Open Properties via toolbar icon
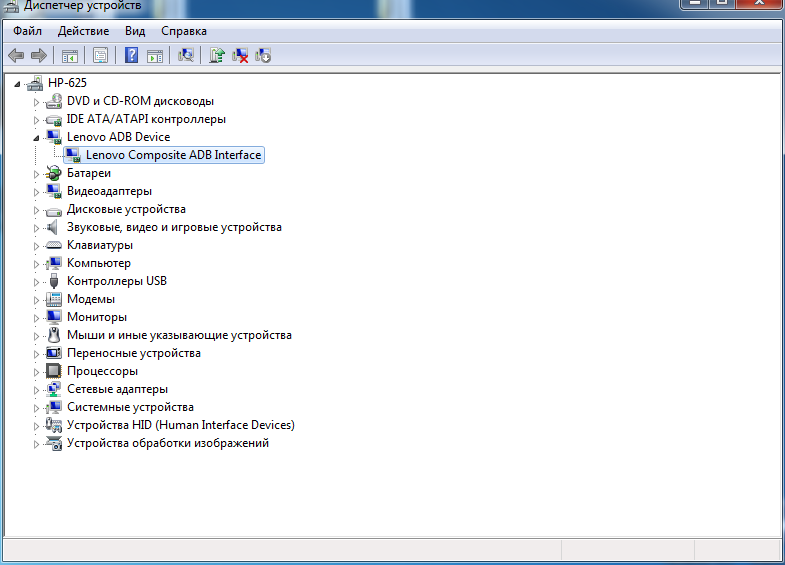785x565 pixels. [x=100, y=56]
